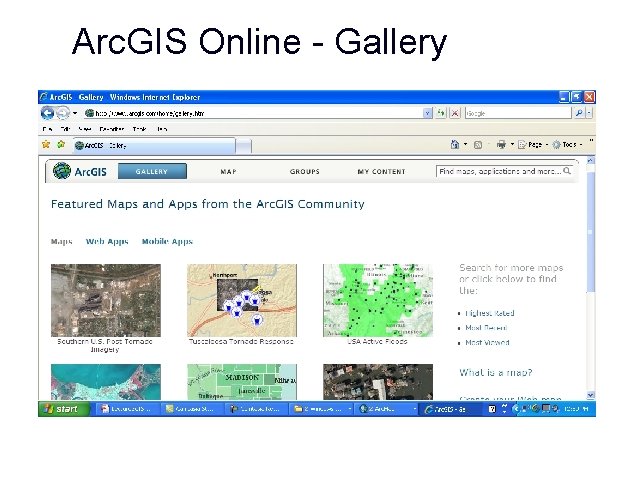Image resolution: width=640 pixels, height=480 pixels.
Task: Open the Print options dropdown arrow
Action: coord(512,144)
